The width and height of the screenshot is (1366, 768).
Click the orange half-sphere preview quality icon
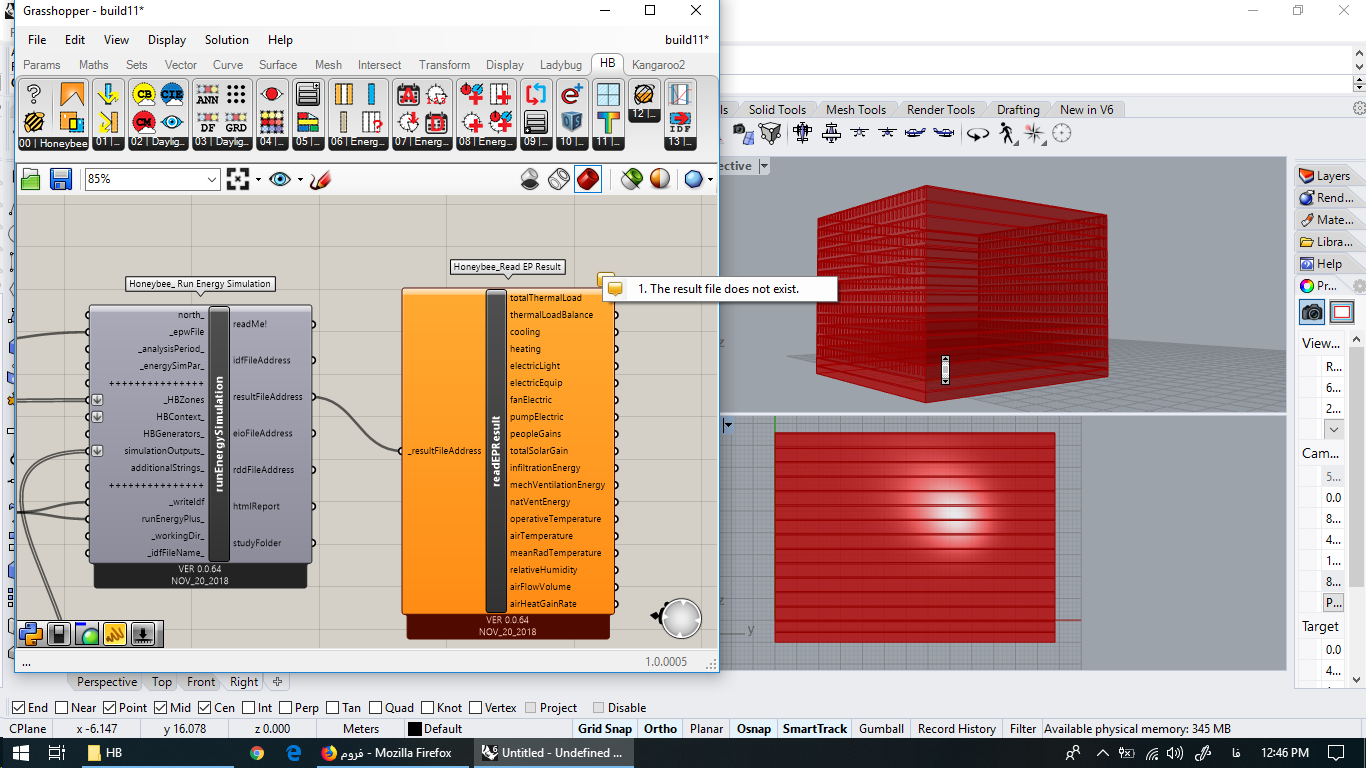660,179
